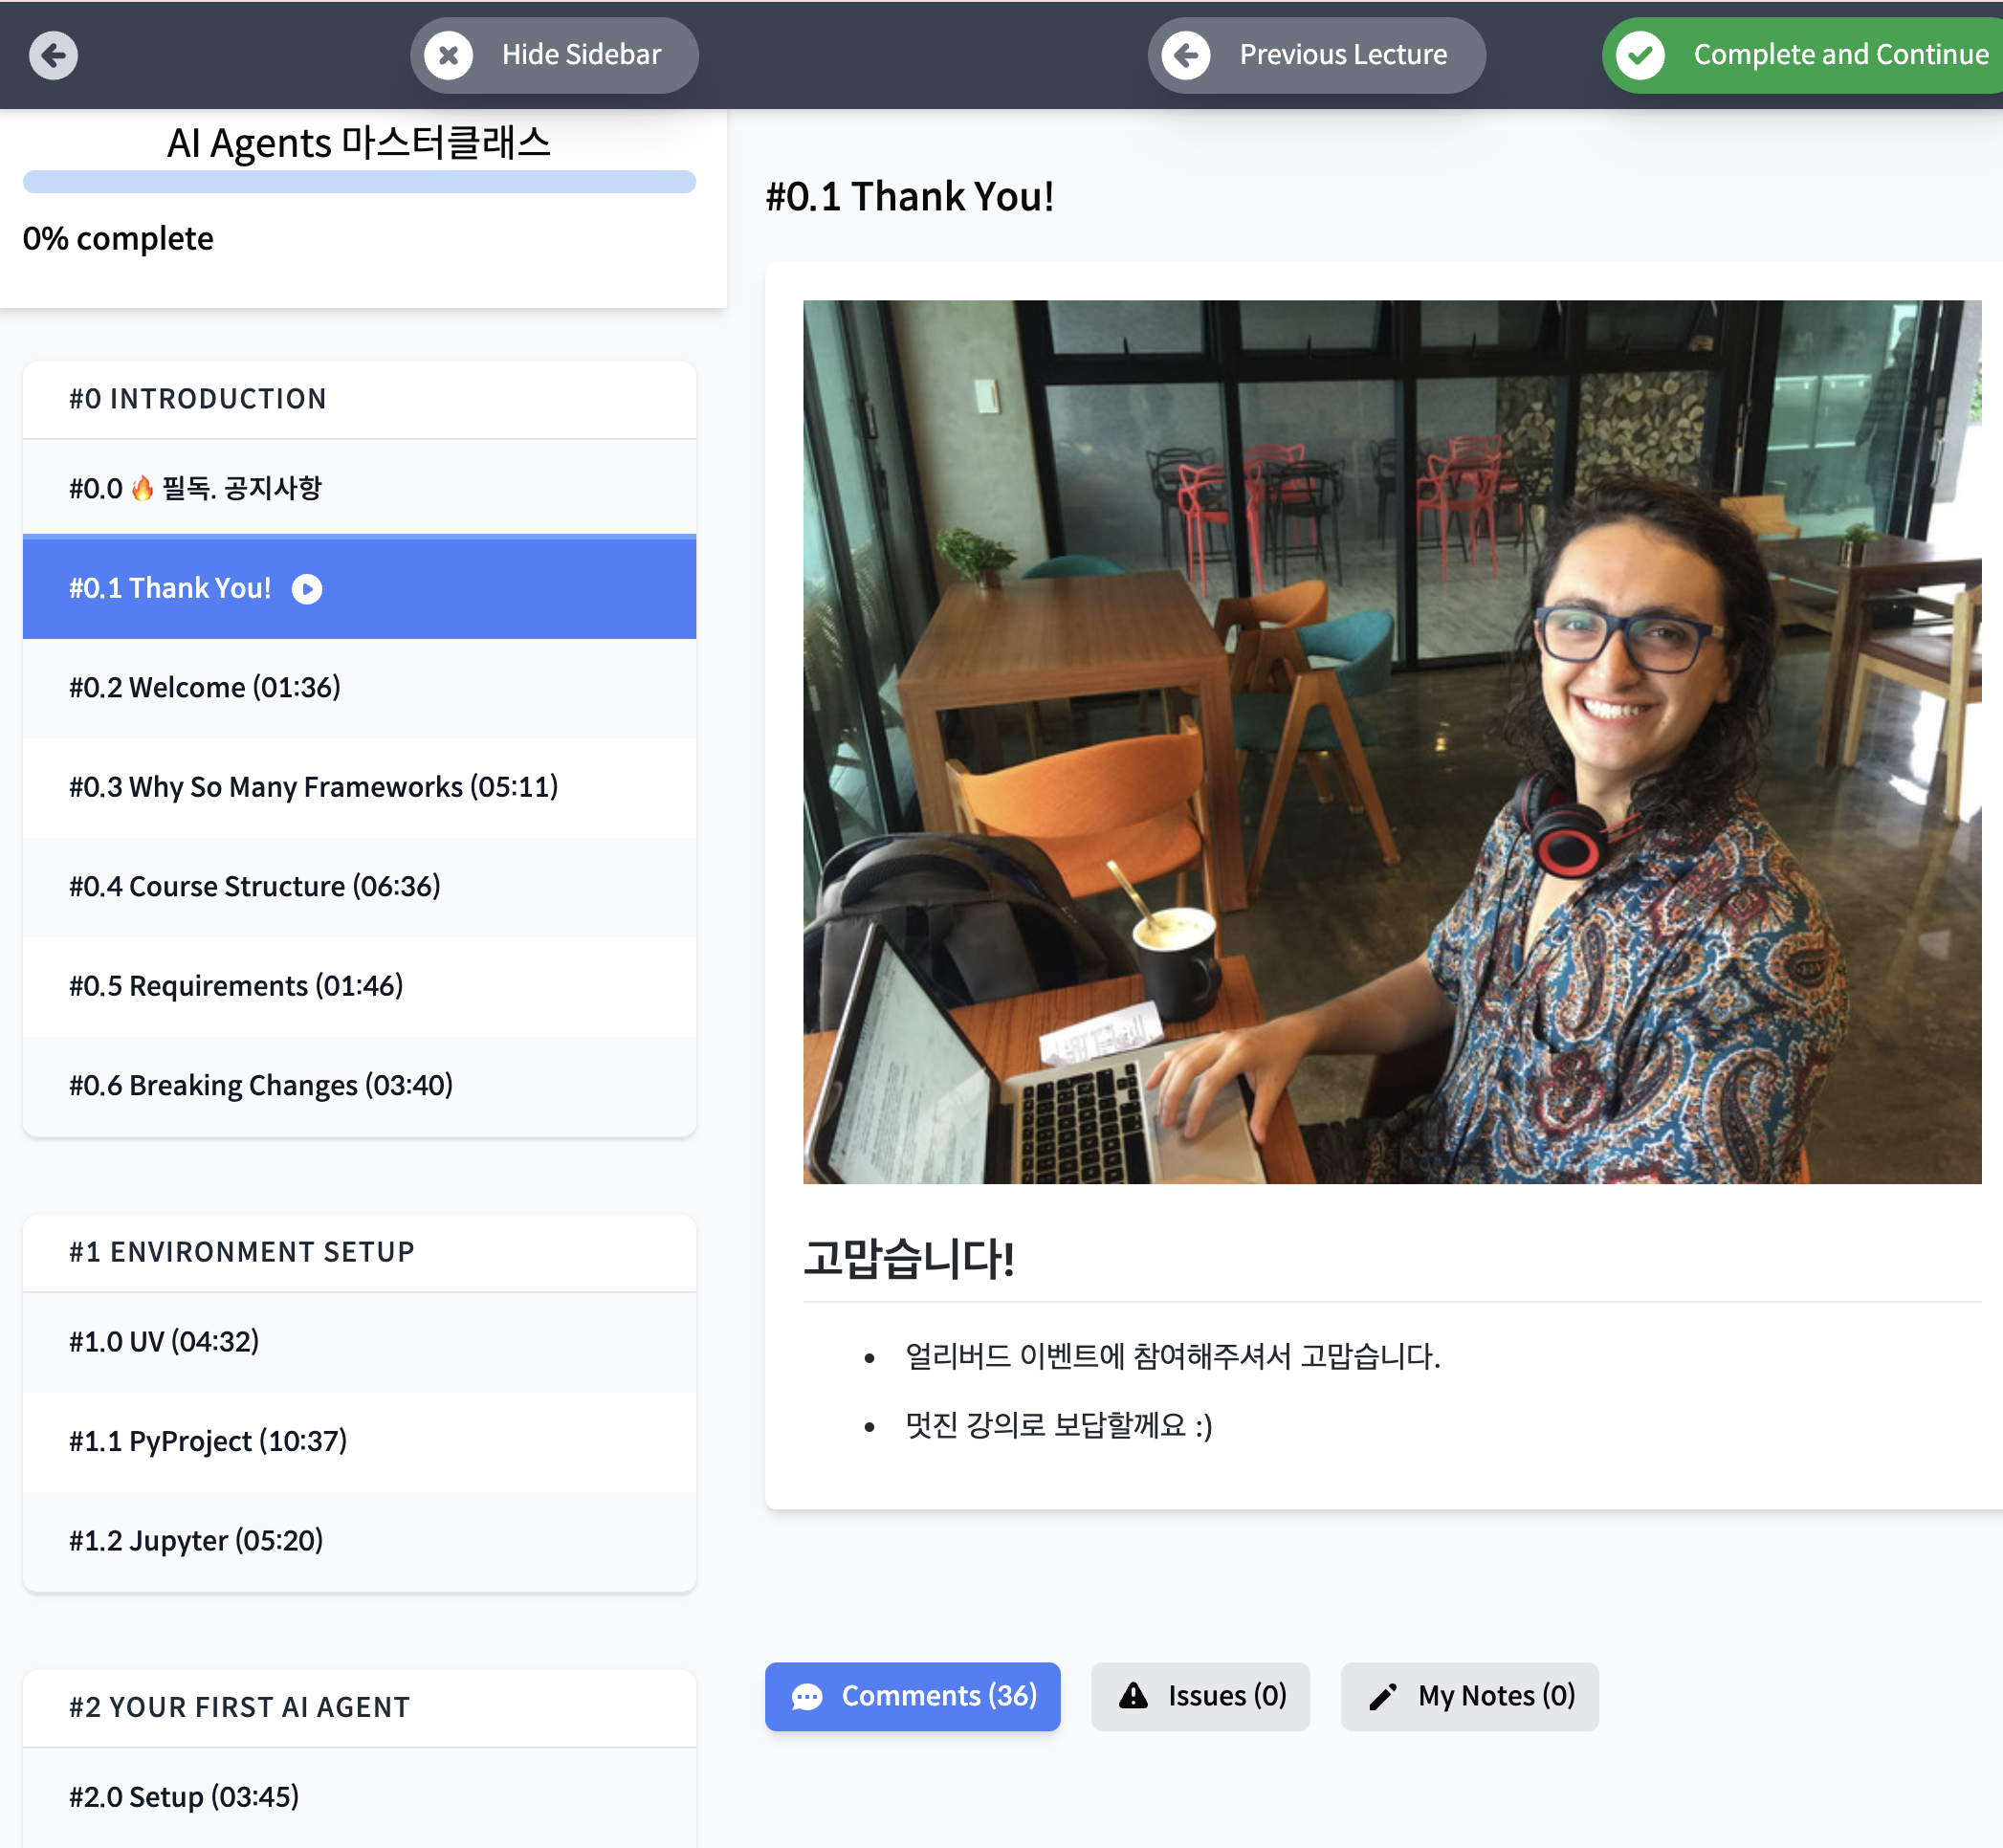Click the back arrow icon at top-left
The width and height of the screenshot is (2003, 1848).
click(x=53, y=55)
